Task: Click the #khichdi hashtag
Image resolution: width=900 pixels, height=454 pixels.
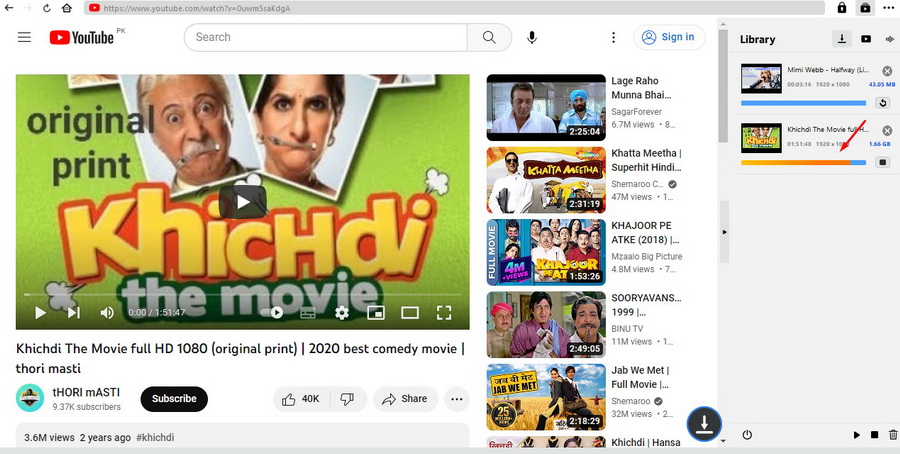Action: click(x=155, y=437)
